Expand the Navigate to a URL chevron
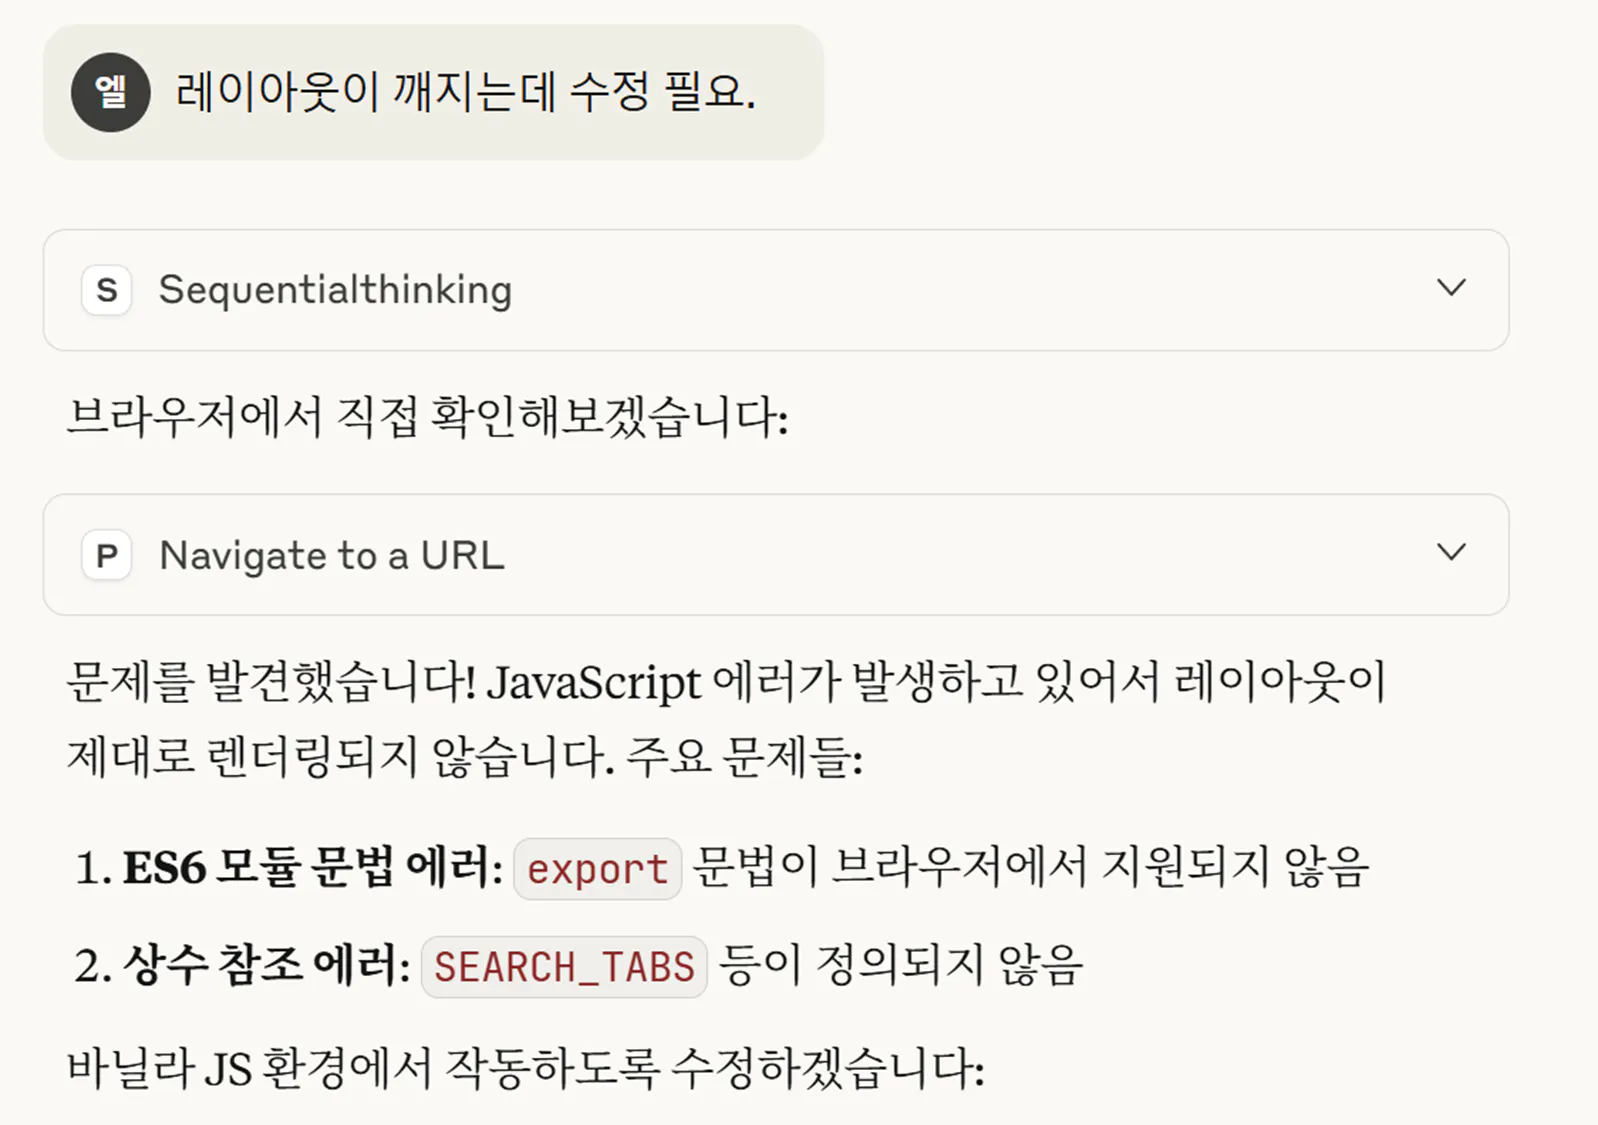Viewport: 1598px width, 1125px height. [x=1451, y=552]
